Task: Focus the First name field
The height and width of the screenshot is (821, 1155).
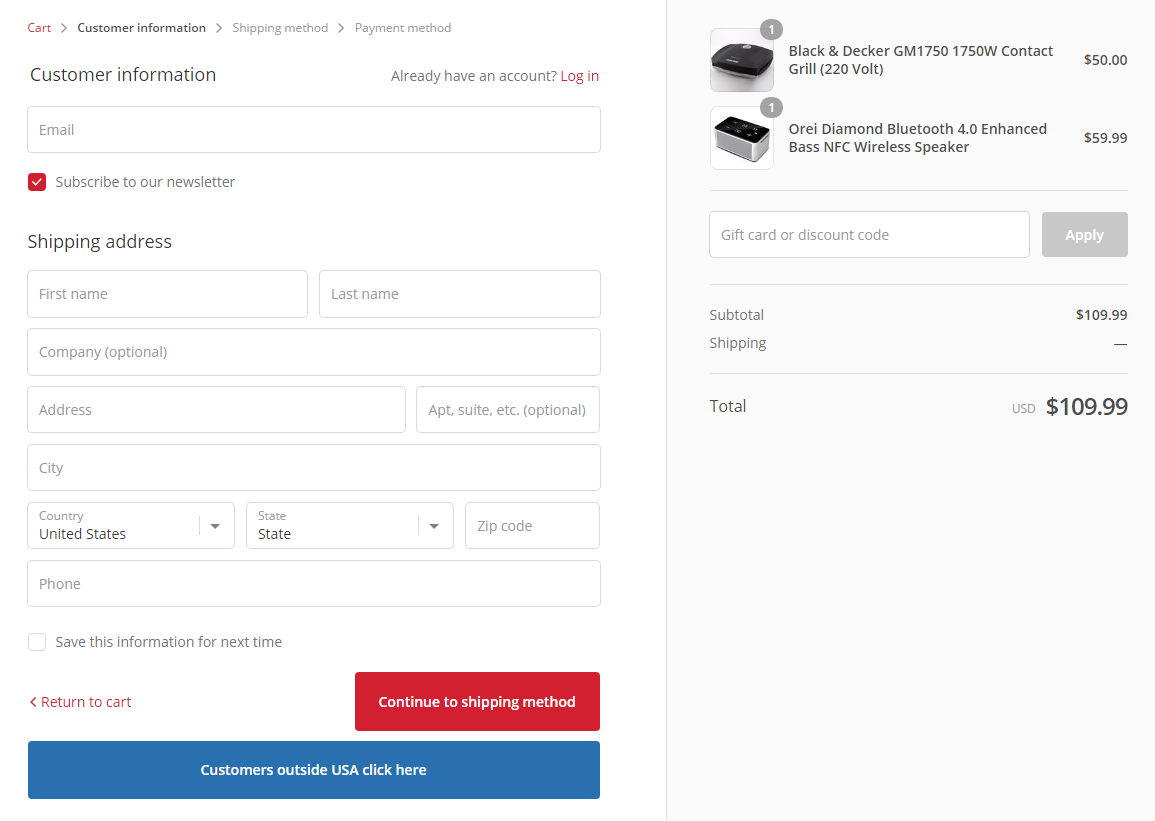Action: coord(167,294)
